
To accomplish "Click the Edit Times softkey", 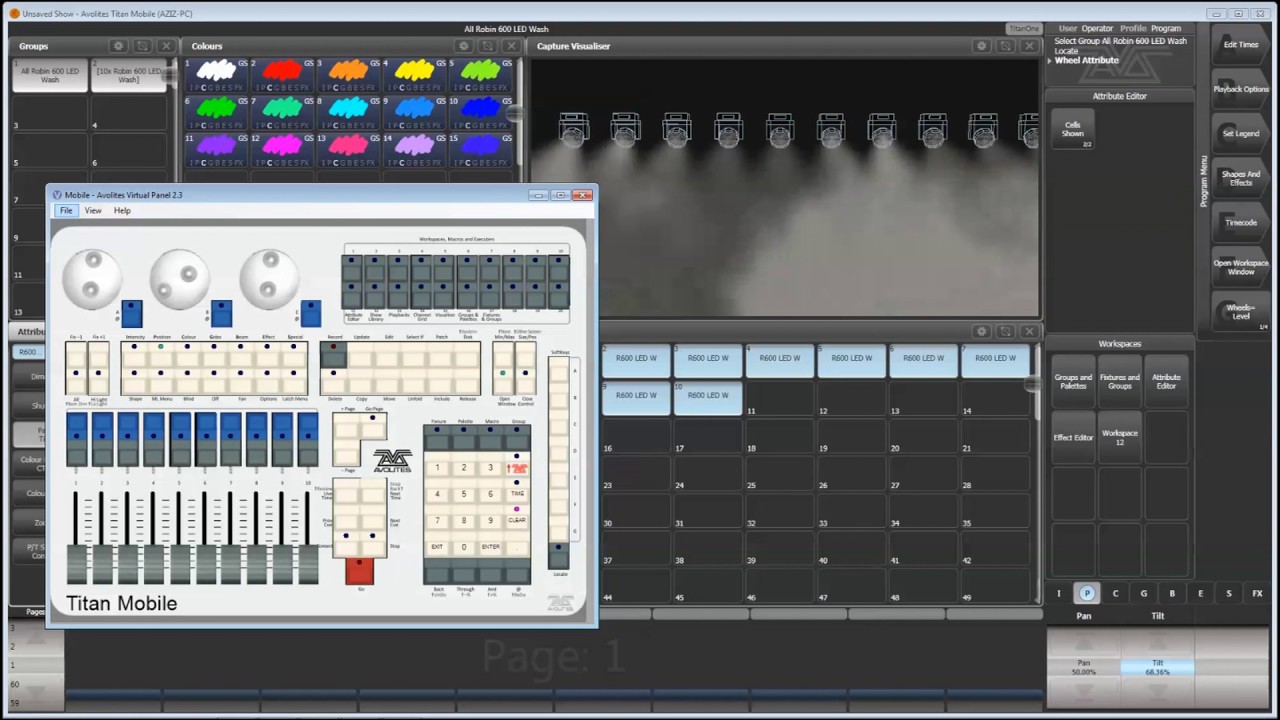I will pyautogui.click(x=1241, y=45).
